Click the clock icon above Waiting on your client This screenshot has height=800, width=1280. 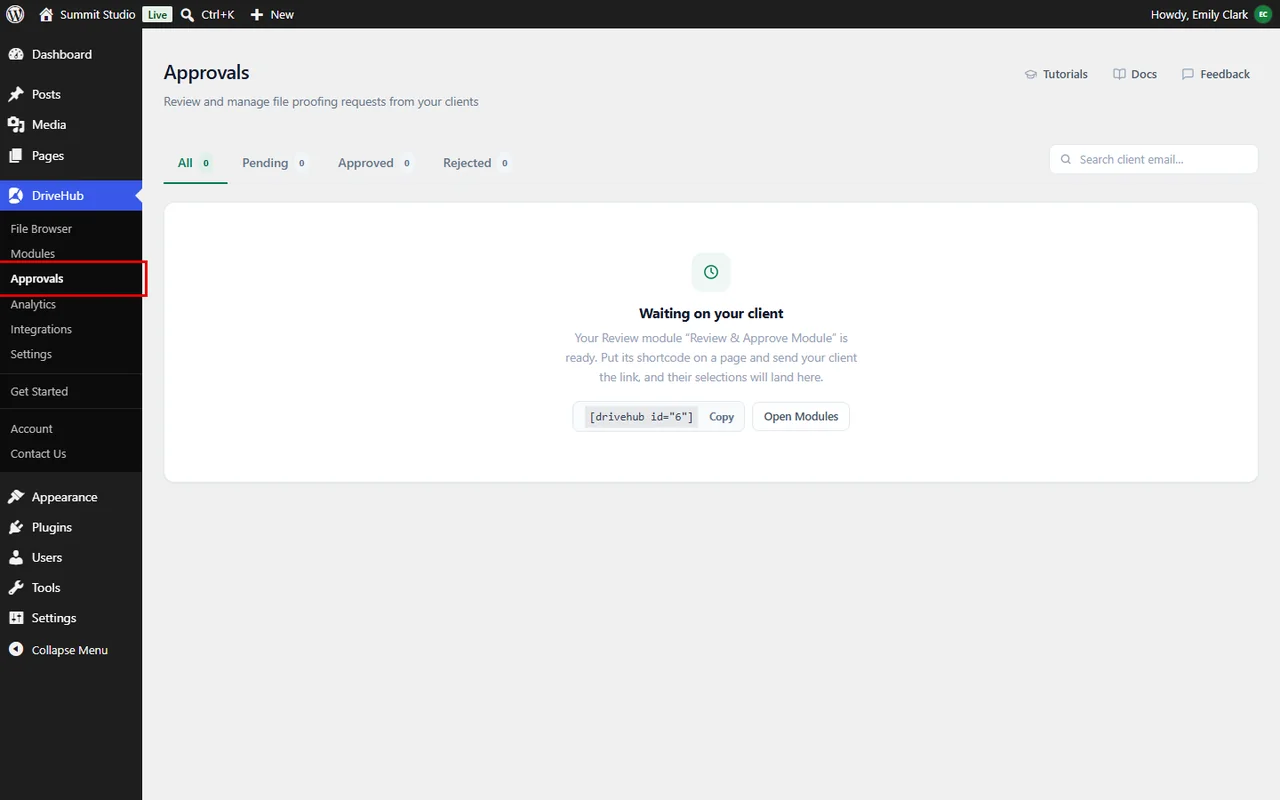tap(711, 272)
